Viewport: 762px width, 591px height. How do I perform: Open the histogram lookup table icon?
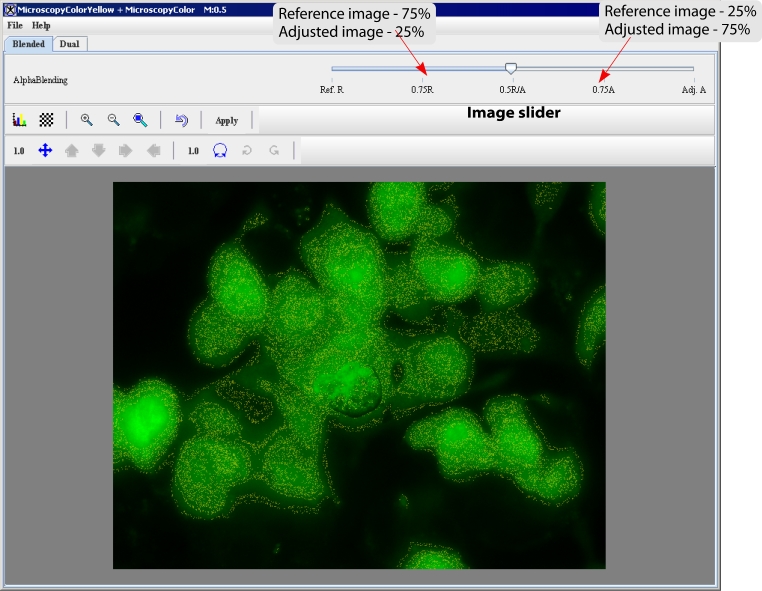[x=19, y=120]
